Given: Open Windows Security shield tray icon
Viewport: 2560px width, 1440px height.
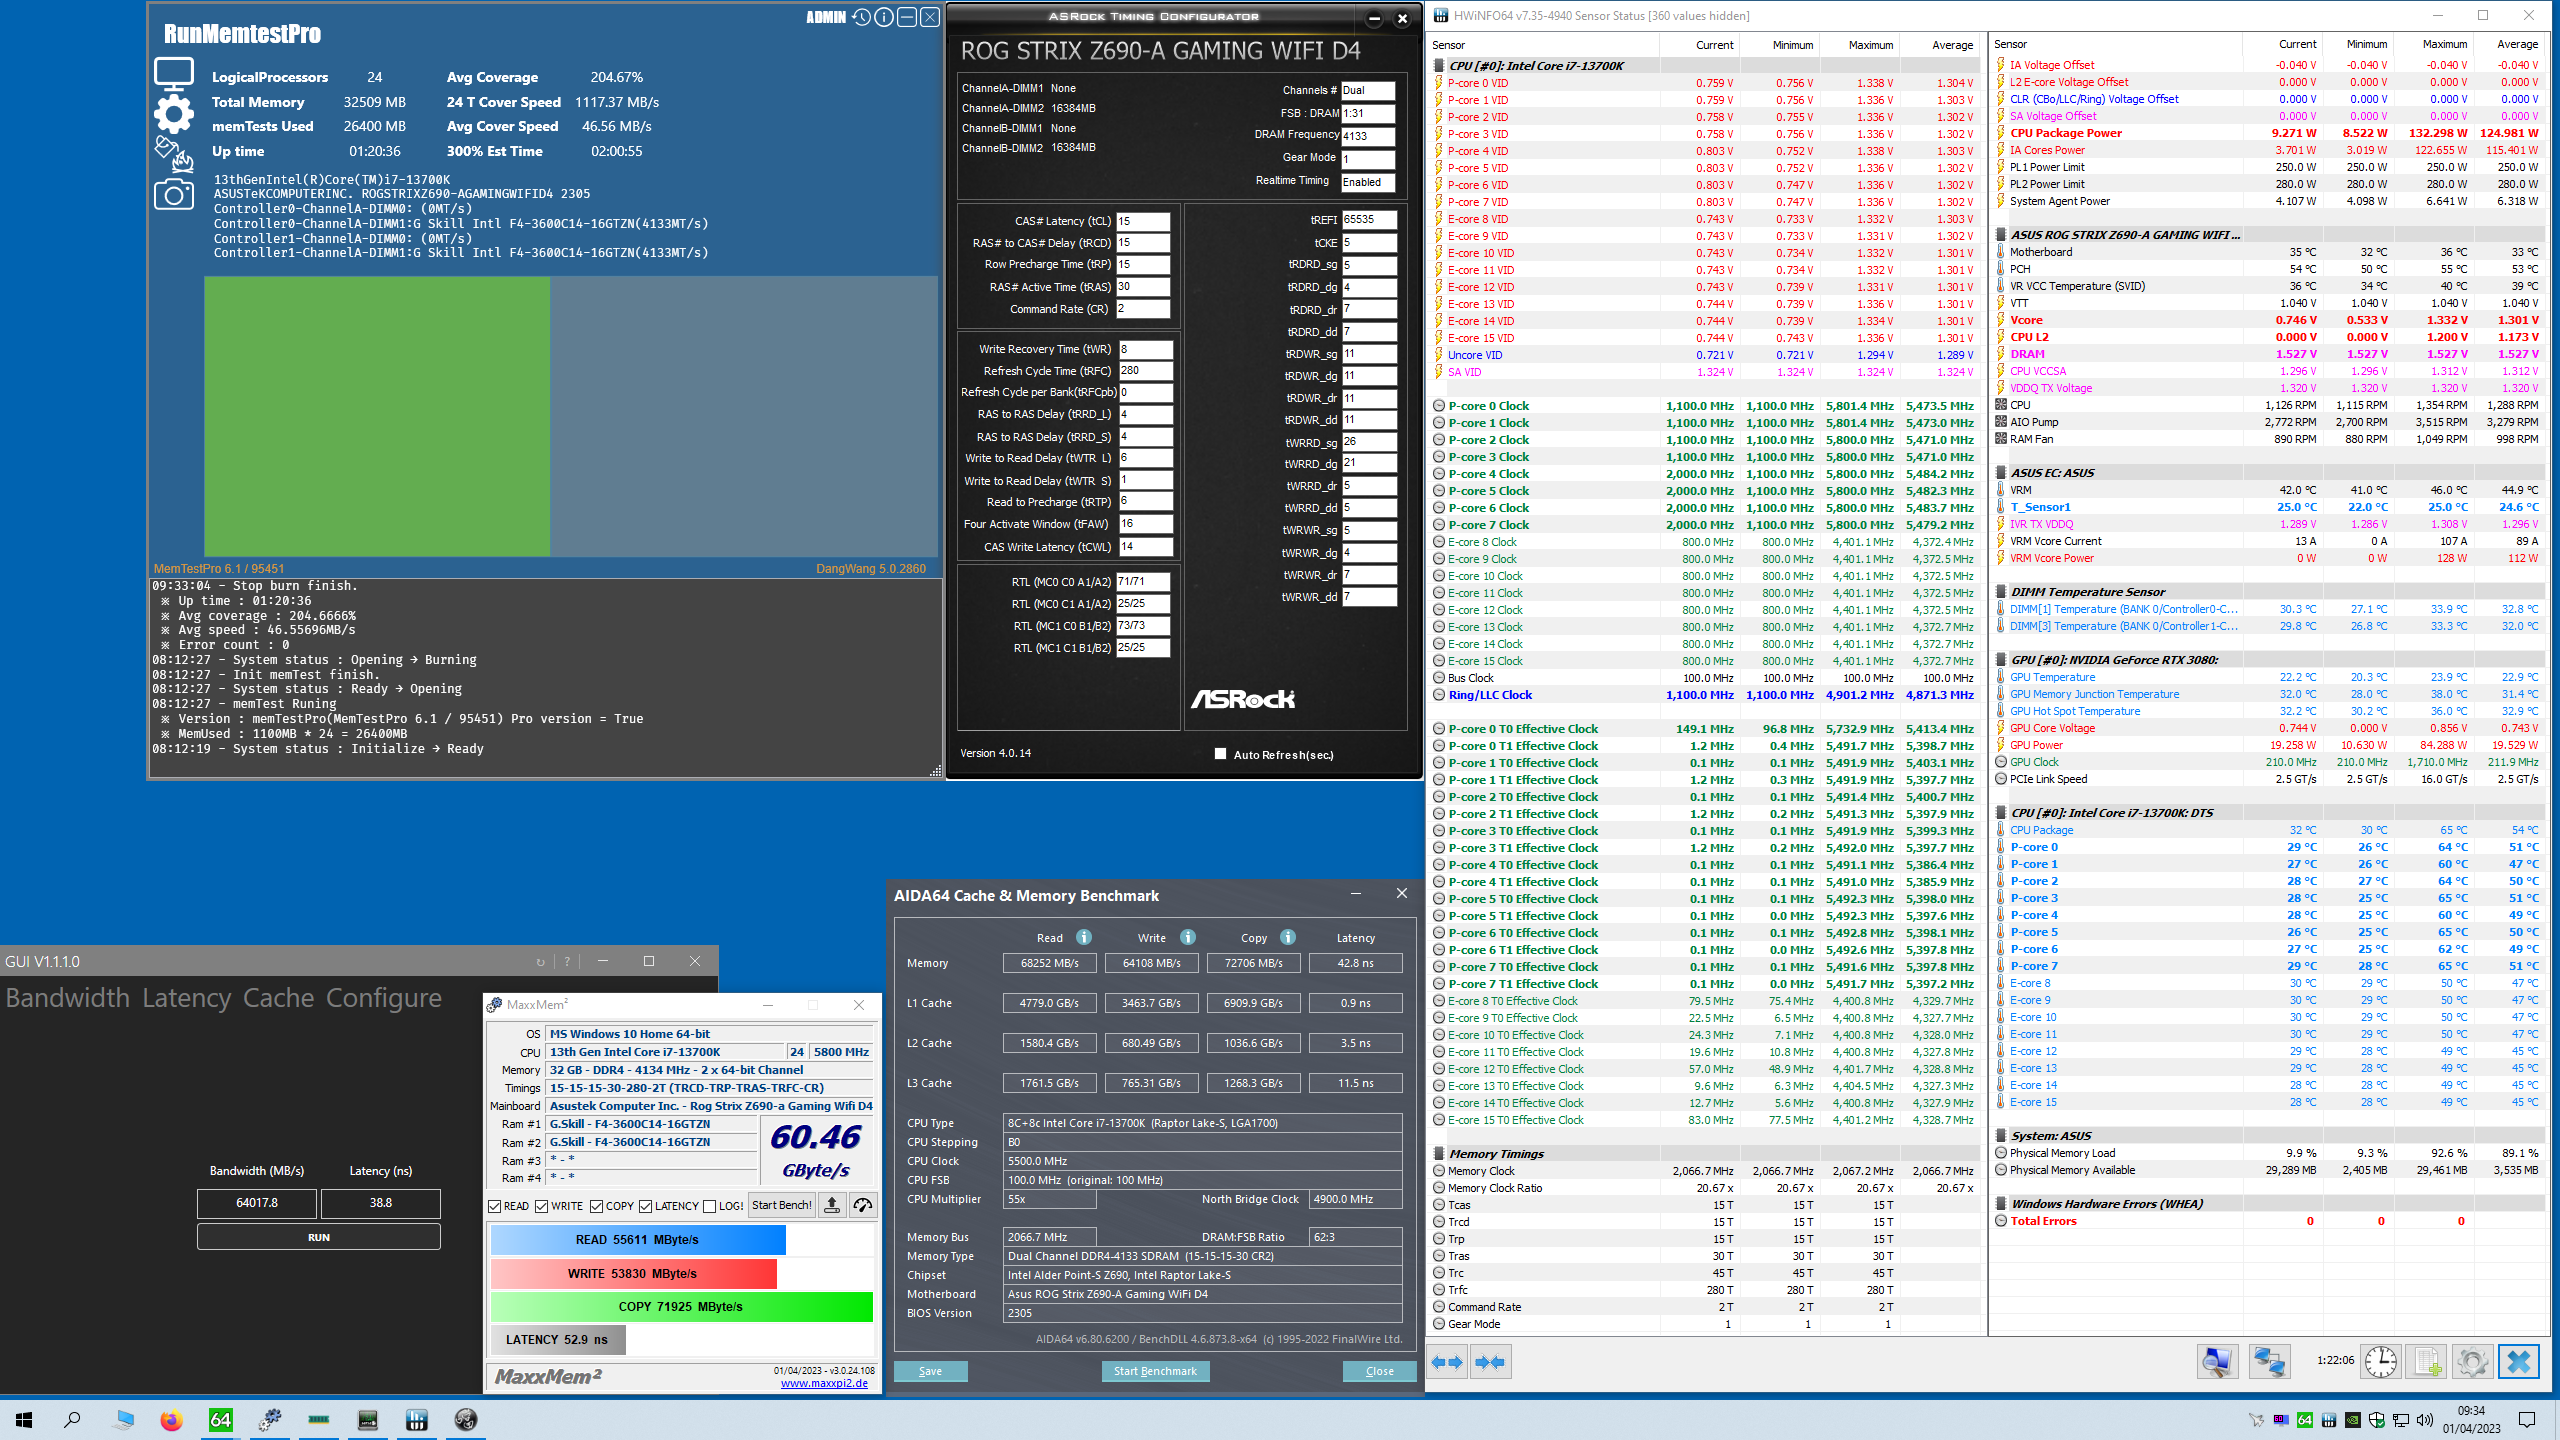Looking at the screenshot, I should tap(2377, 1420).
